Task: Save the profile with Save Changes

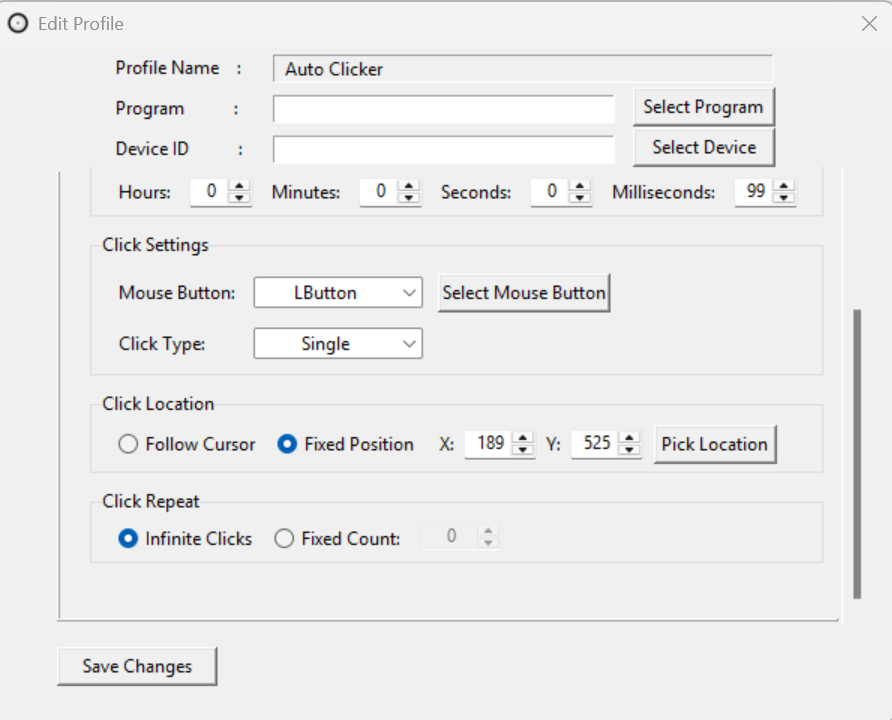Action: pyautogui.click(x=137, y=666)
